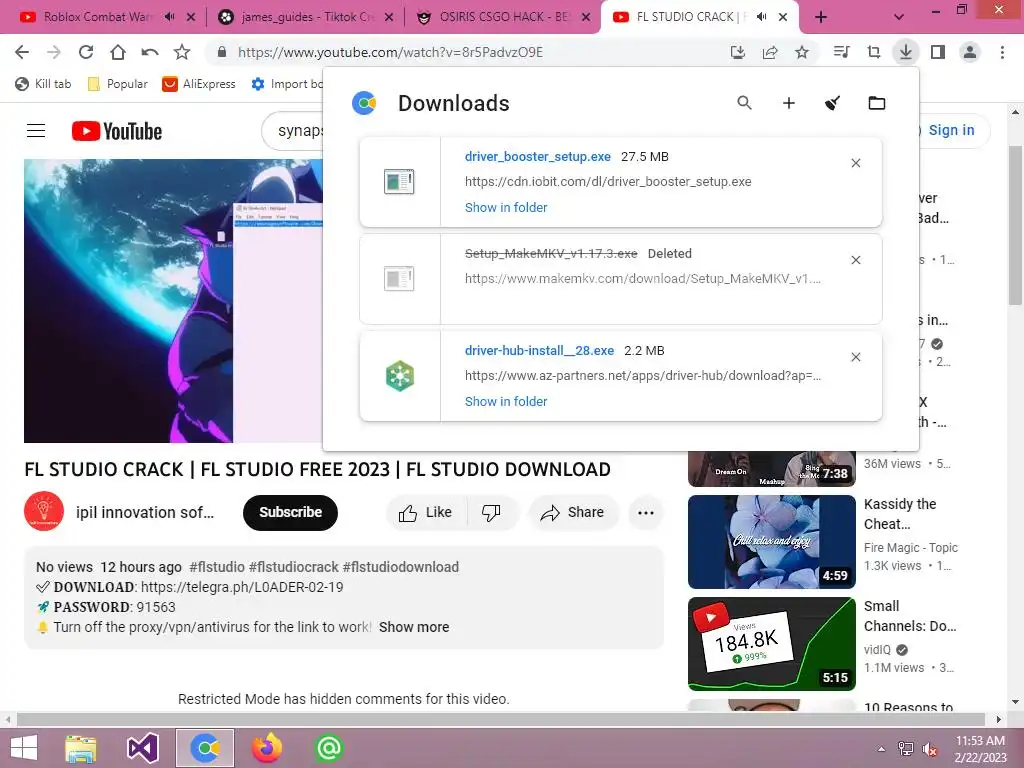
Task: Show driver-hub-install in folder
Action: coord(505,402)
